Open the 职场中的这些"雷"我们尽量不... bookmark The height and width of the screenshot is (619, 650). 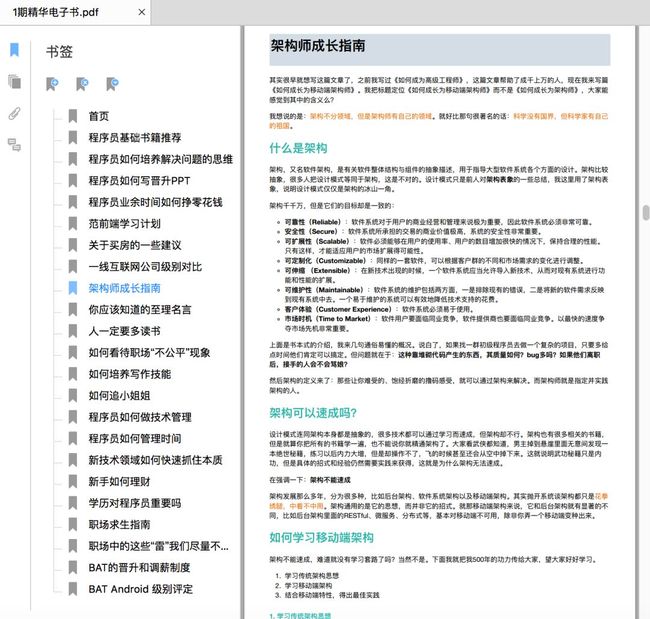[x=158, y=546]
